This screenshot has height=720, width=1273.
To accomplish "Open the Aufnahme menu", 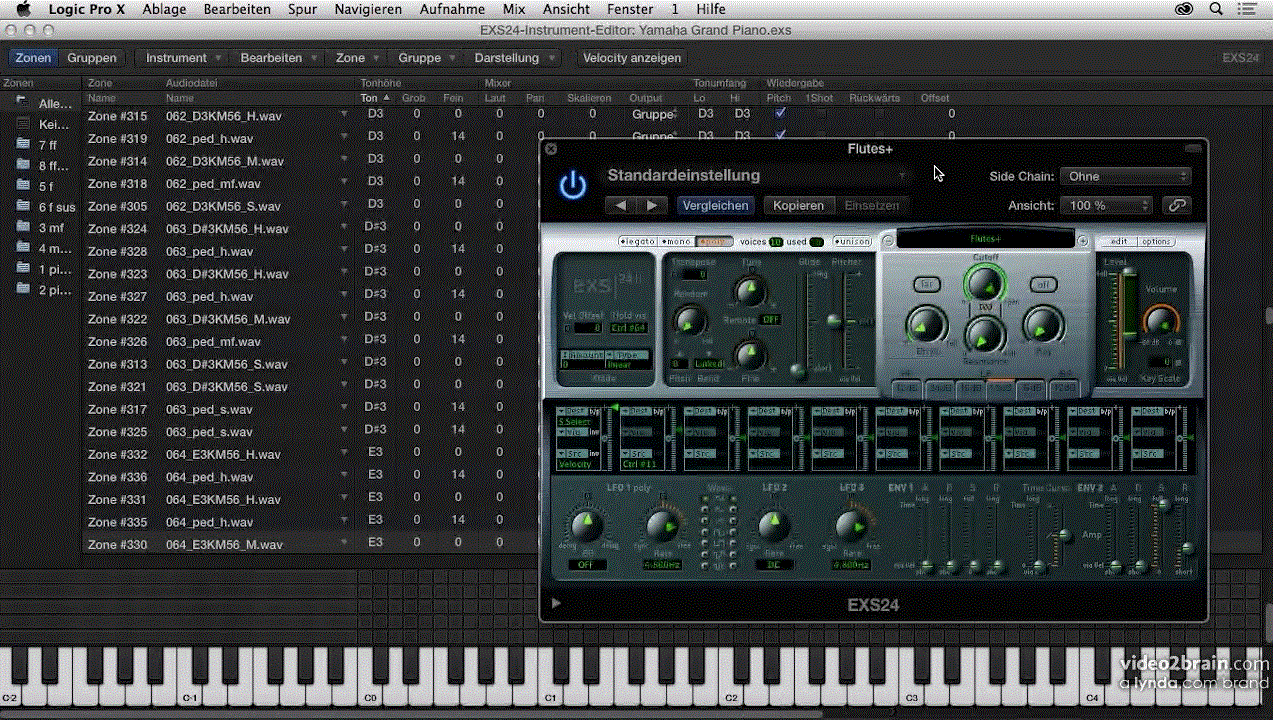I will 452,9.
